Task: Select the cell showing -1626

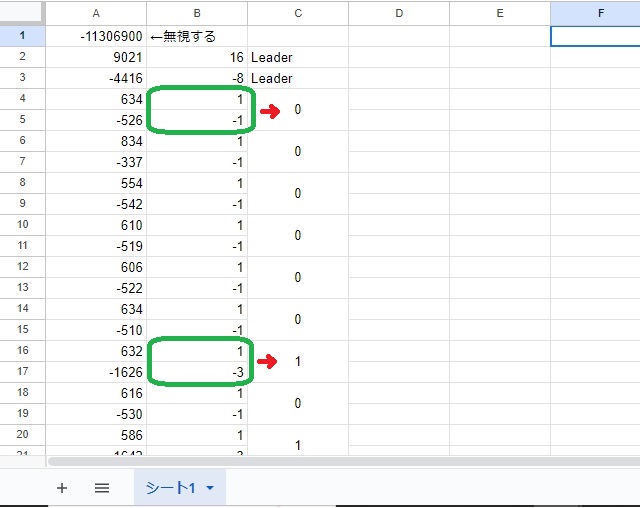Action: 95,372
